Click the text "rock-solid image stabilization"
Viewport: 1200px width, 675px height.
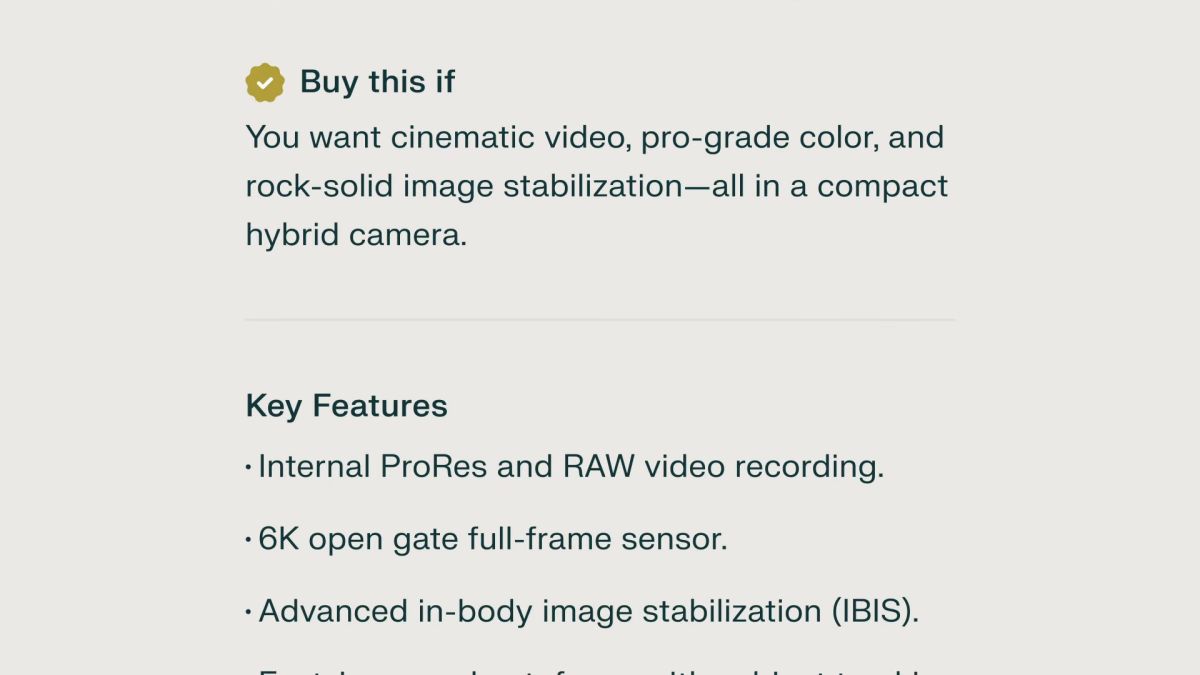tap(467, 186)
